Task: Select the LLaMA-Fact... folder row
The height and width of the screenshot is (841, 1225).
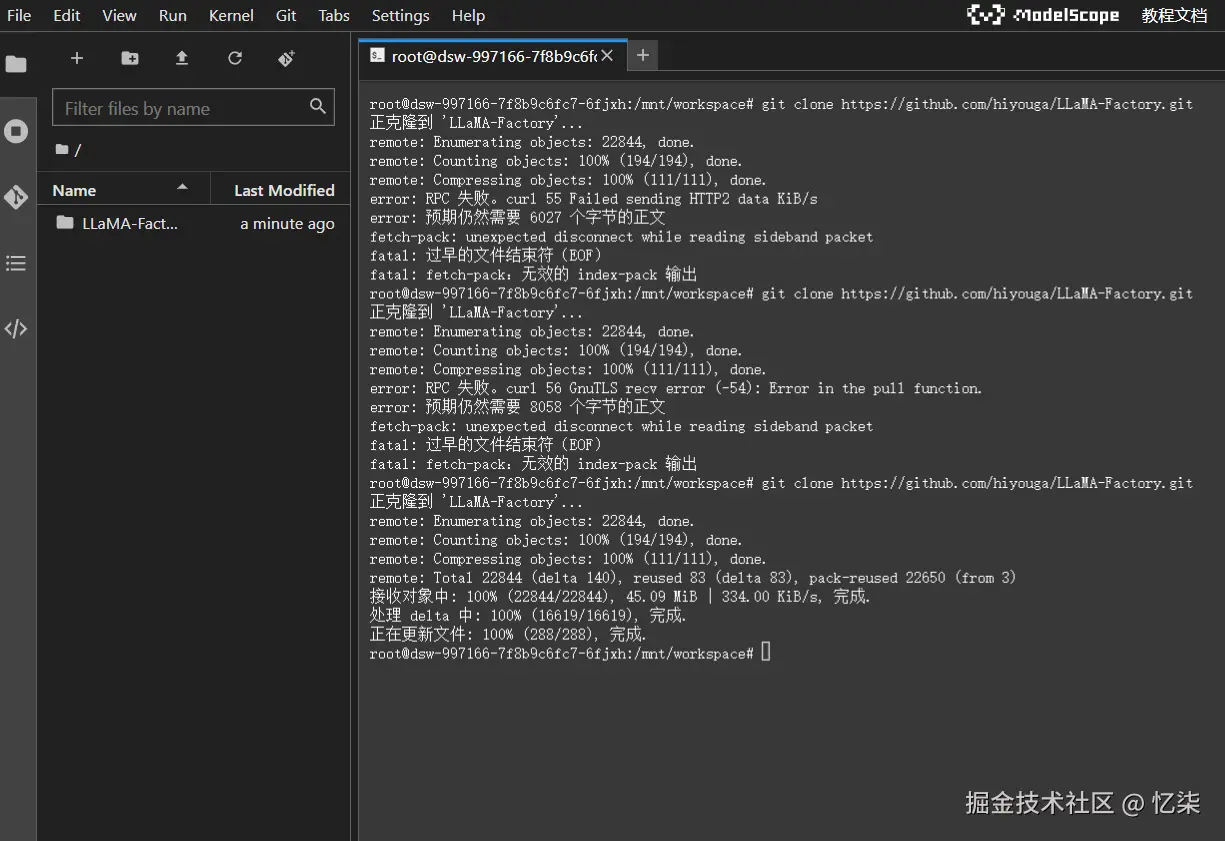Action: click(194, 223)
